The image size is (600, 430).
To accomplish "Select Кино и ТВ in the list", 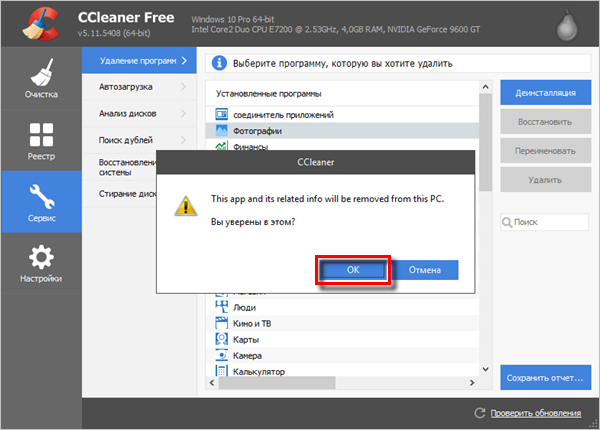I will click(x=342, y=323).
